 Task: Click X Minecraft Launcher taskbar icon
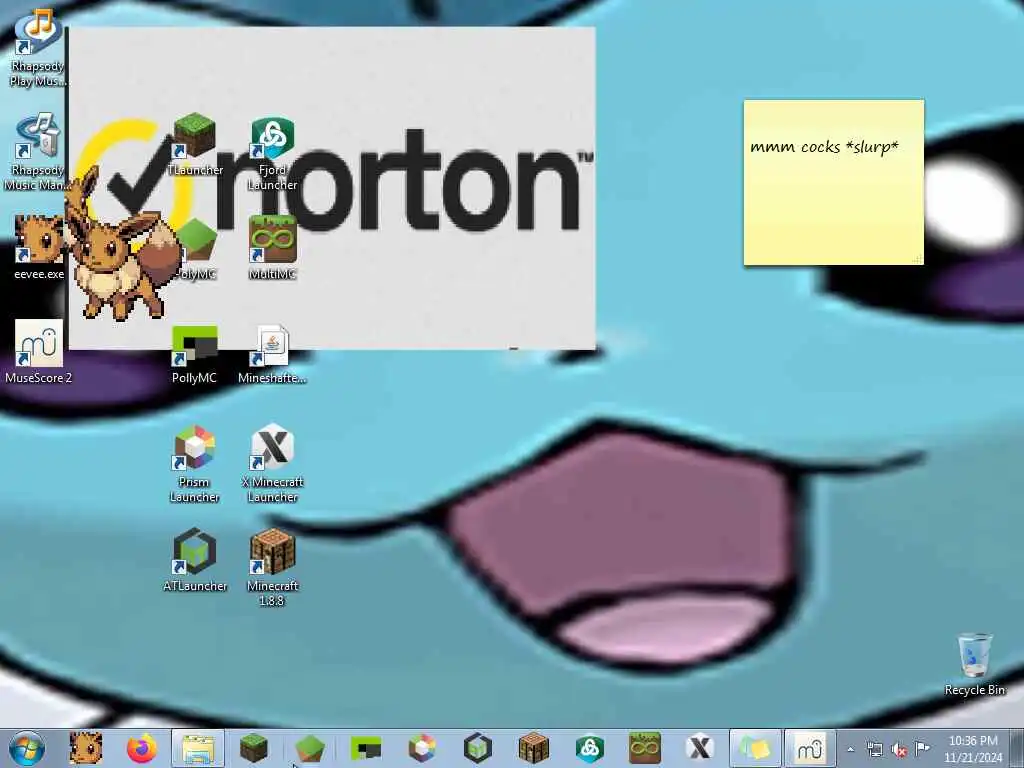700,748
